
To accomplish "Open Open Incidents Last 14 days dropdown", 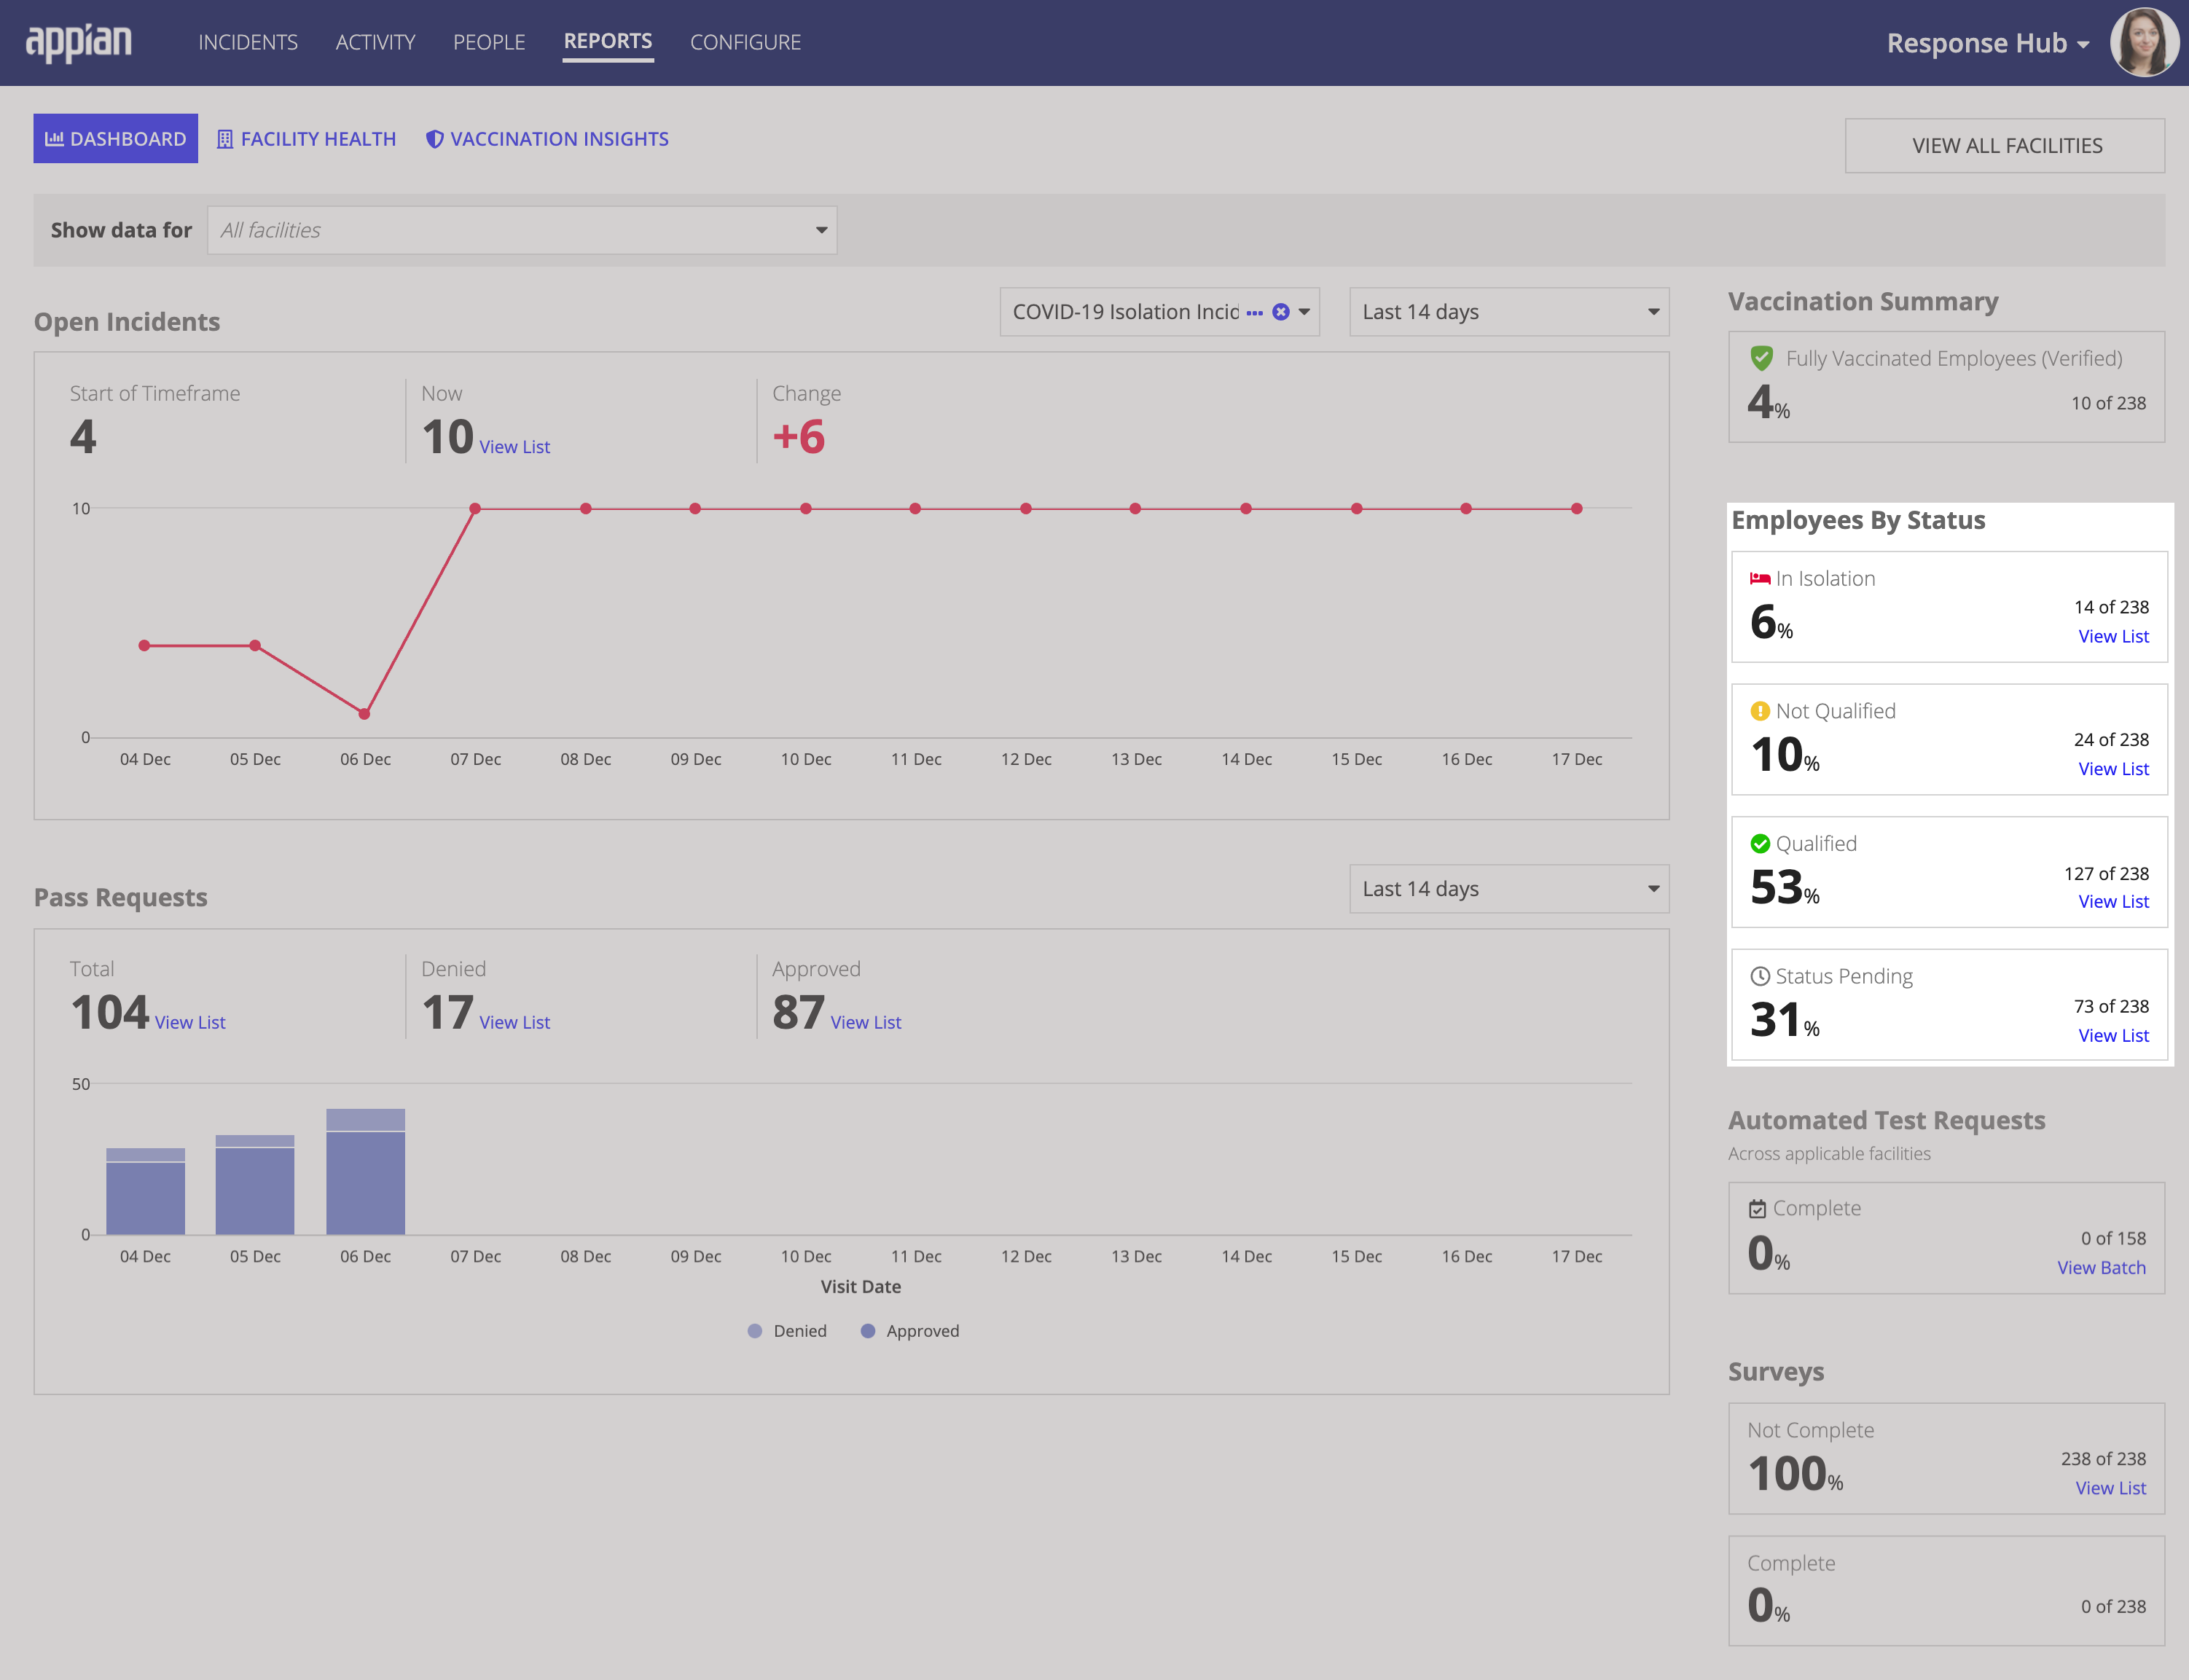I will click(1509, 312).
